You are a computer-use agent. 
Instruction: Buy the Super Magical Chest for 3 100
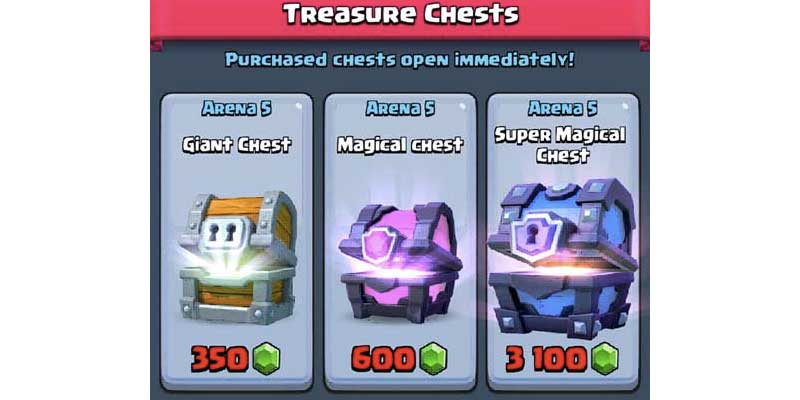tap(562, 360)
